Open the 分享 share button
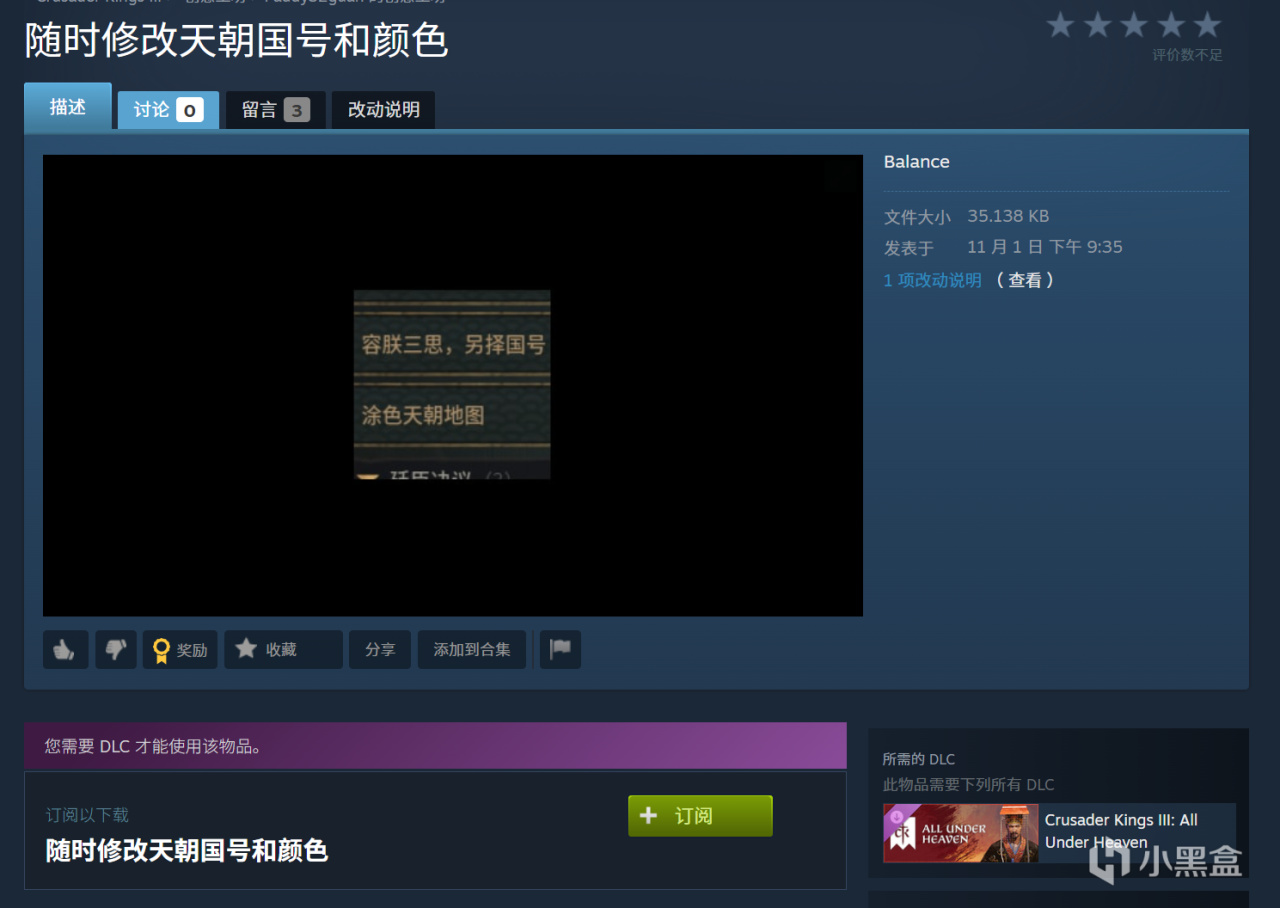The image size is (1280, 908). (x=380, y=650)
